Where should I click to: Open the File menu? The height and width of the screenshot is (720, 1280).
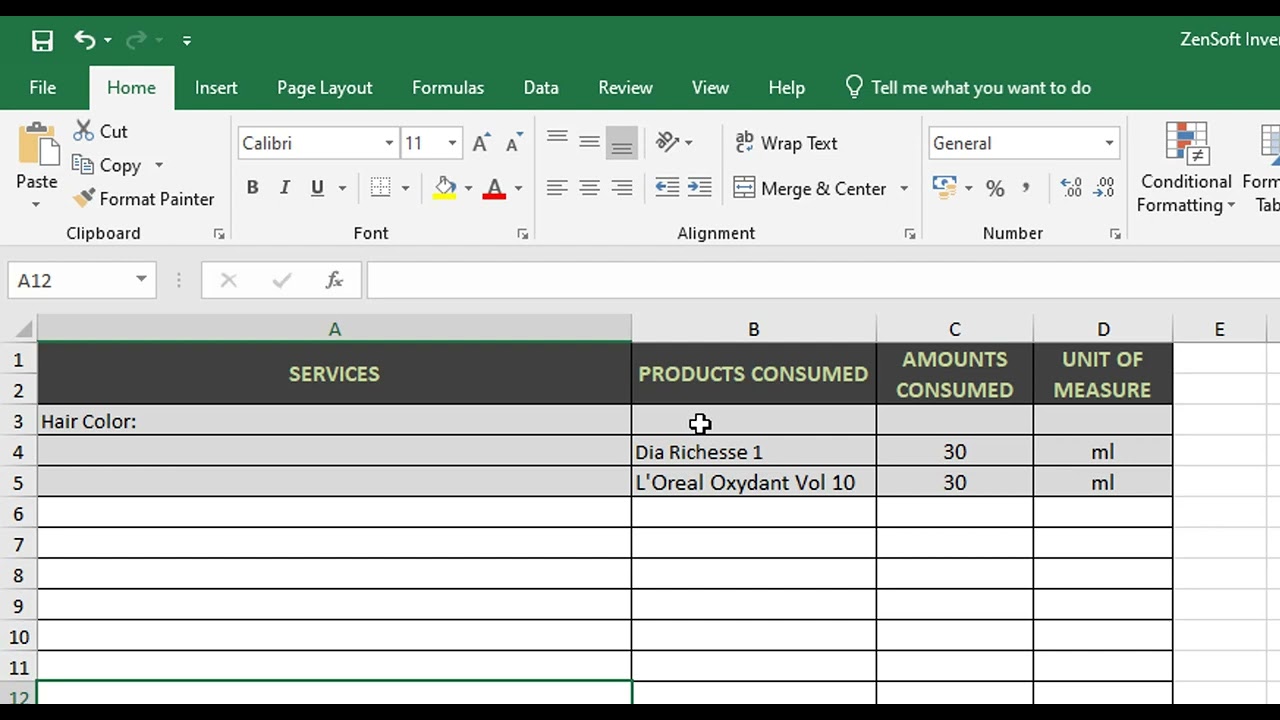(x=43, y=88)
